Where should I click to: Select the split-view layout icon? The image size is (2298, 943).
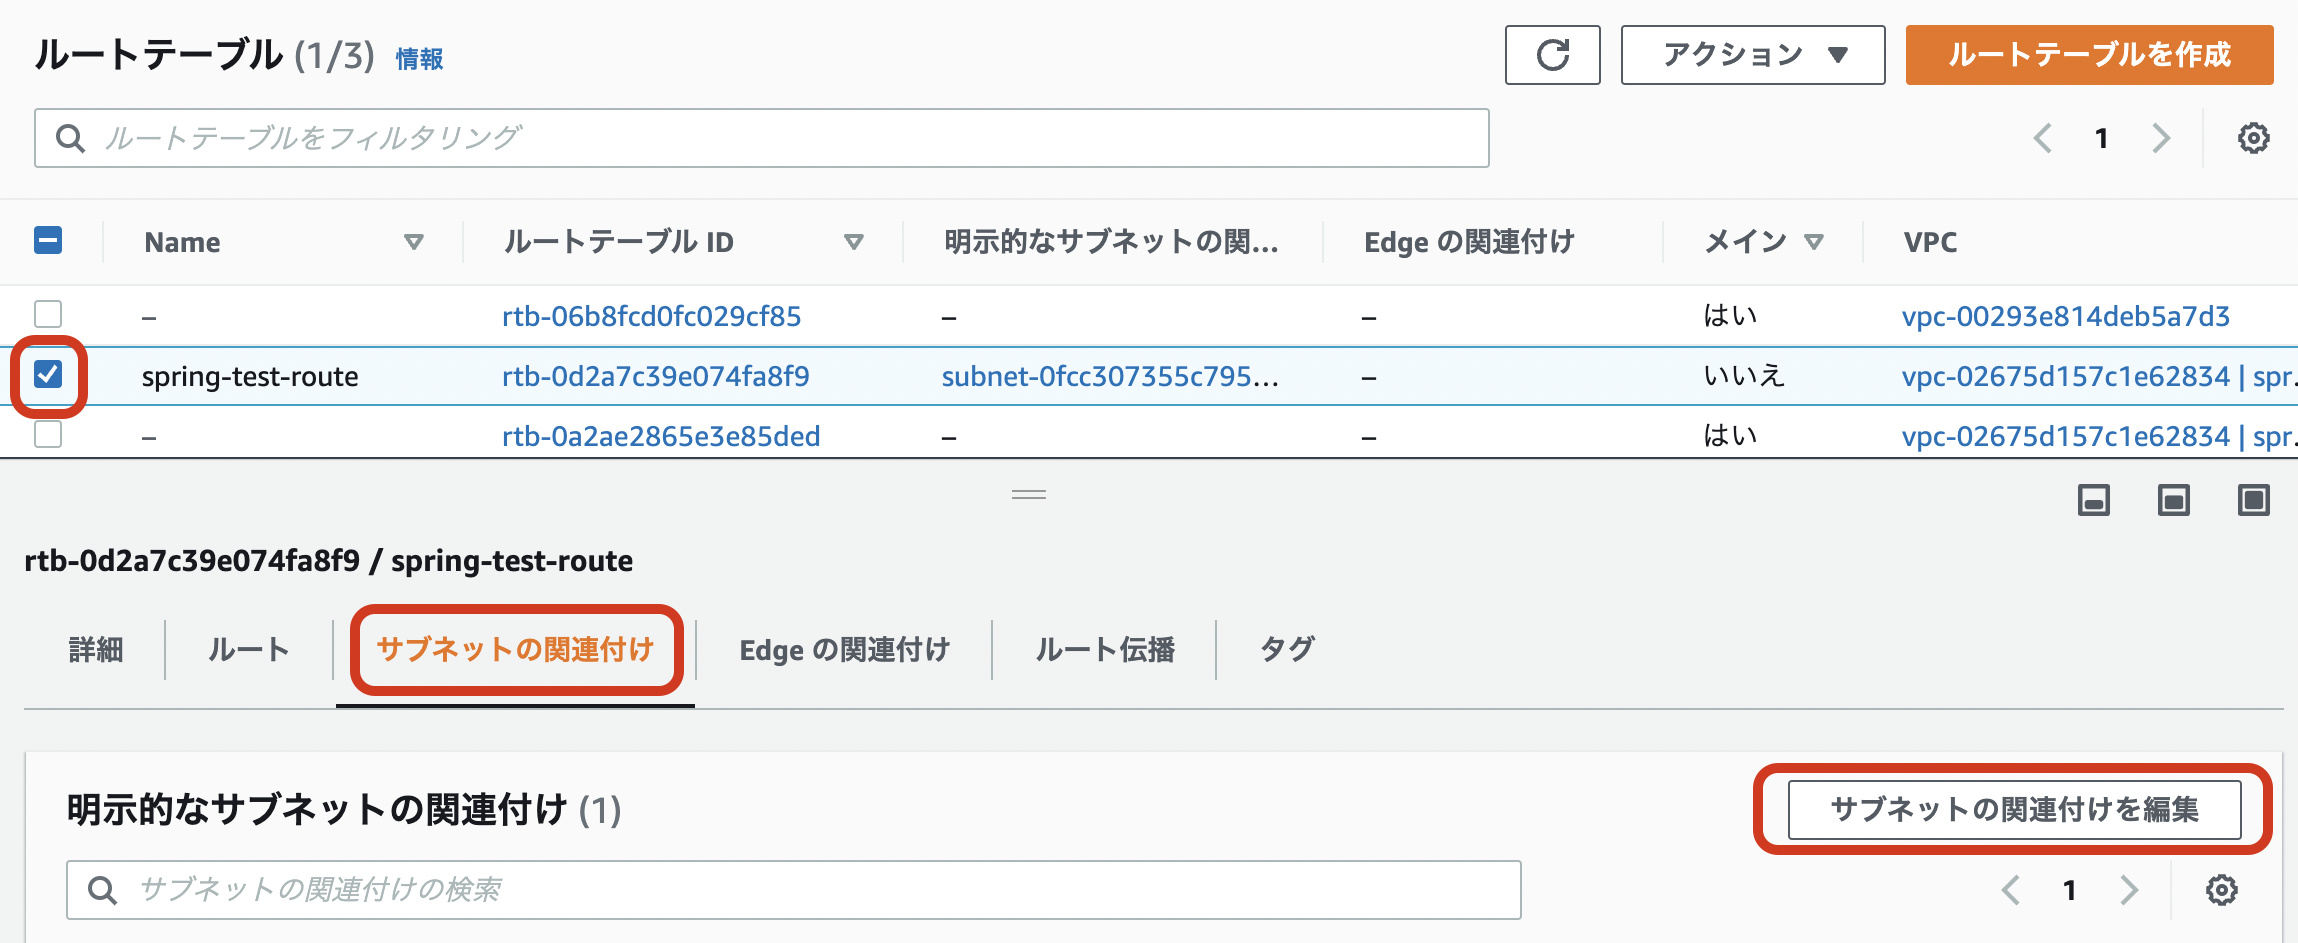click(x=2174, y=500)
